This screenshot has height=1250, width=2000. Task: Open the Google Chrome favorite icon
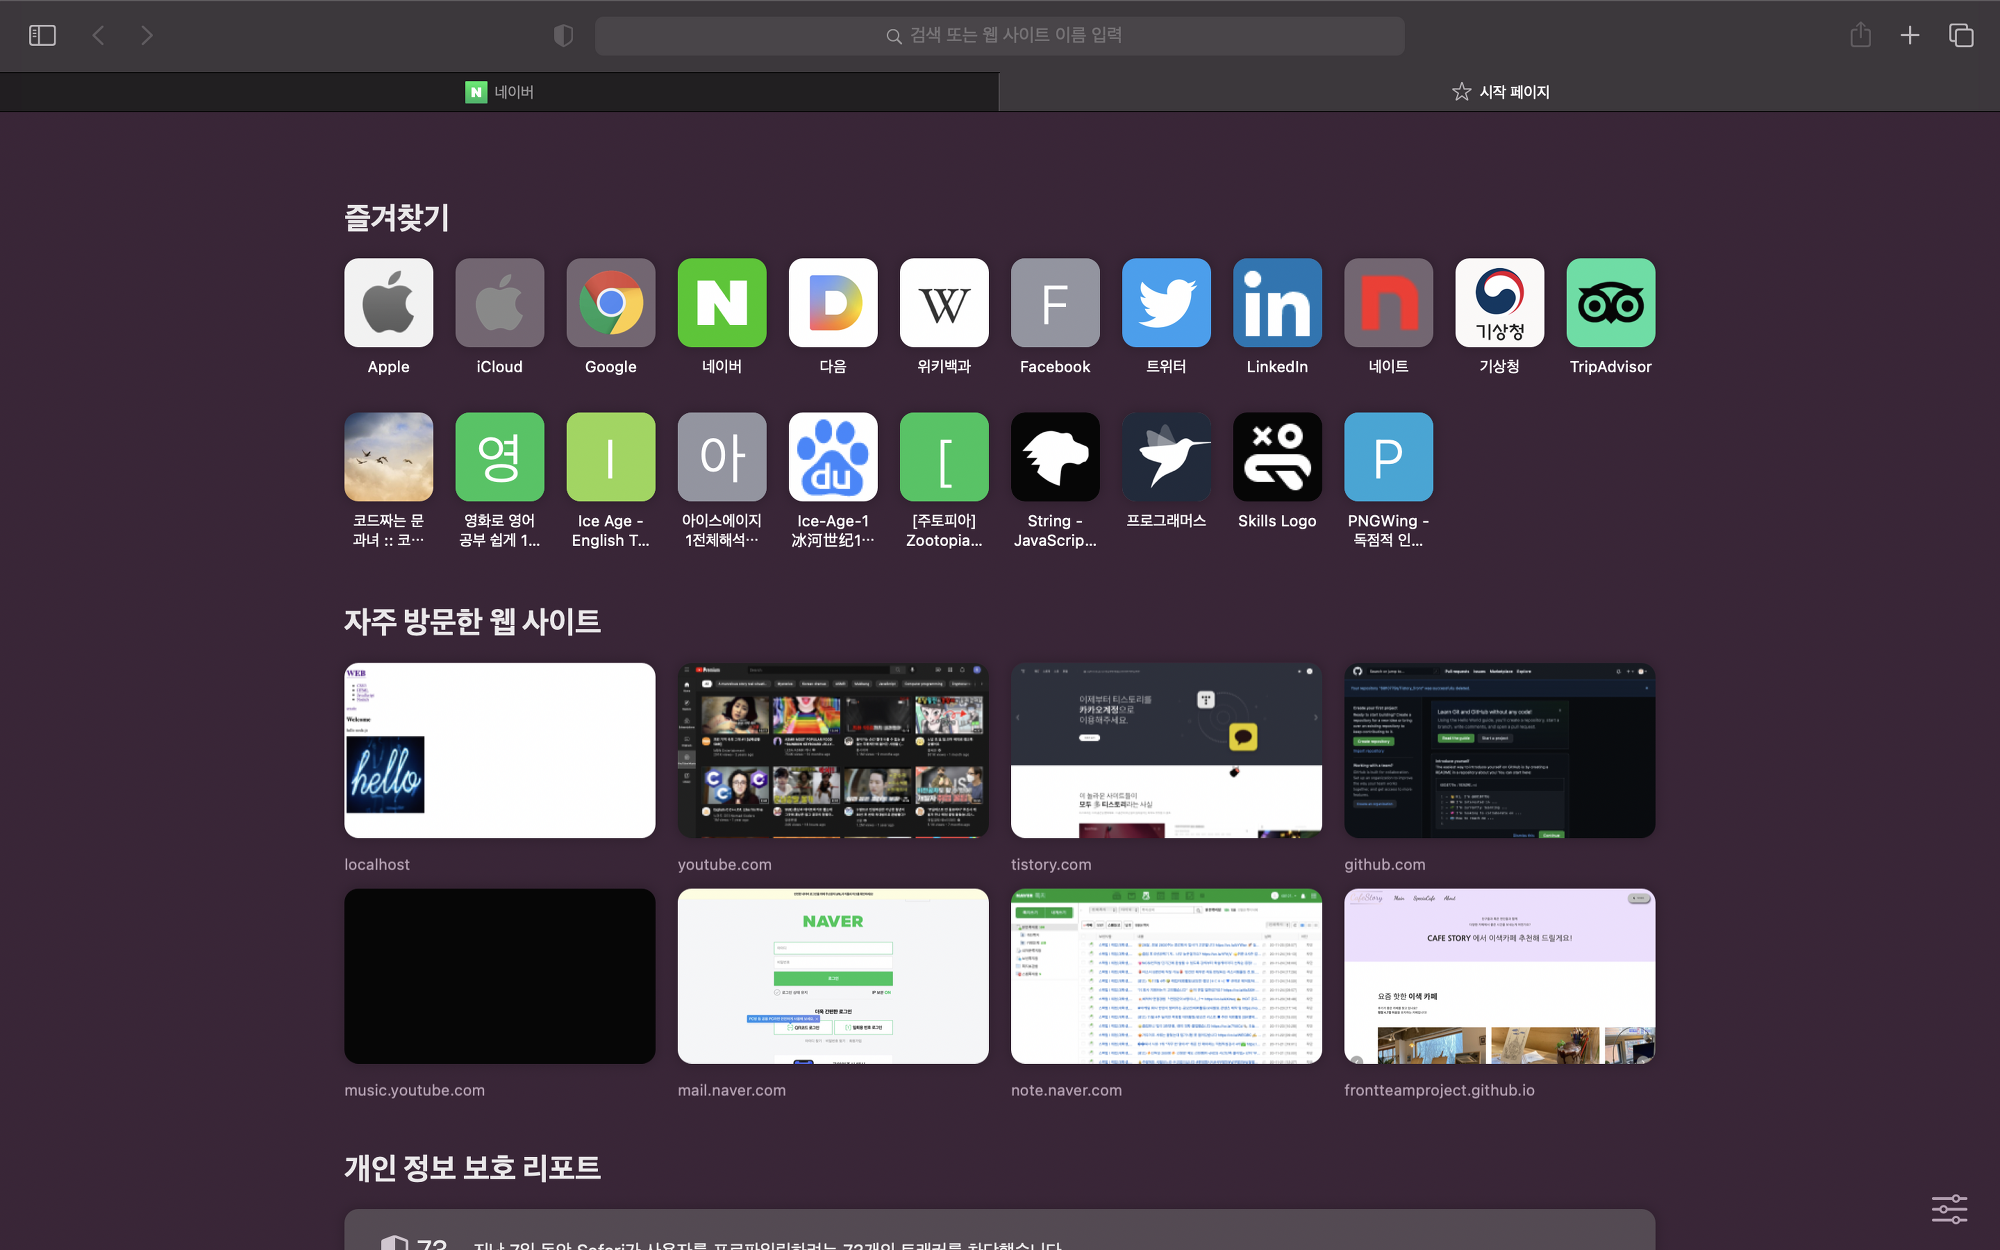click(610, 303)
